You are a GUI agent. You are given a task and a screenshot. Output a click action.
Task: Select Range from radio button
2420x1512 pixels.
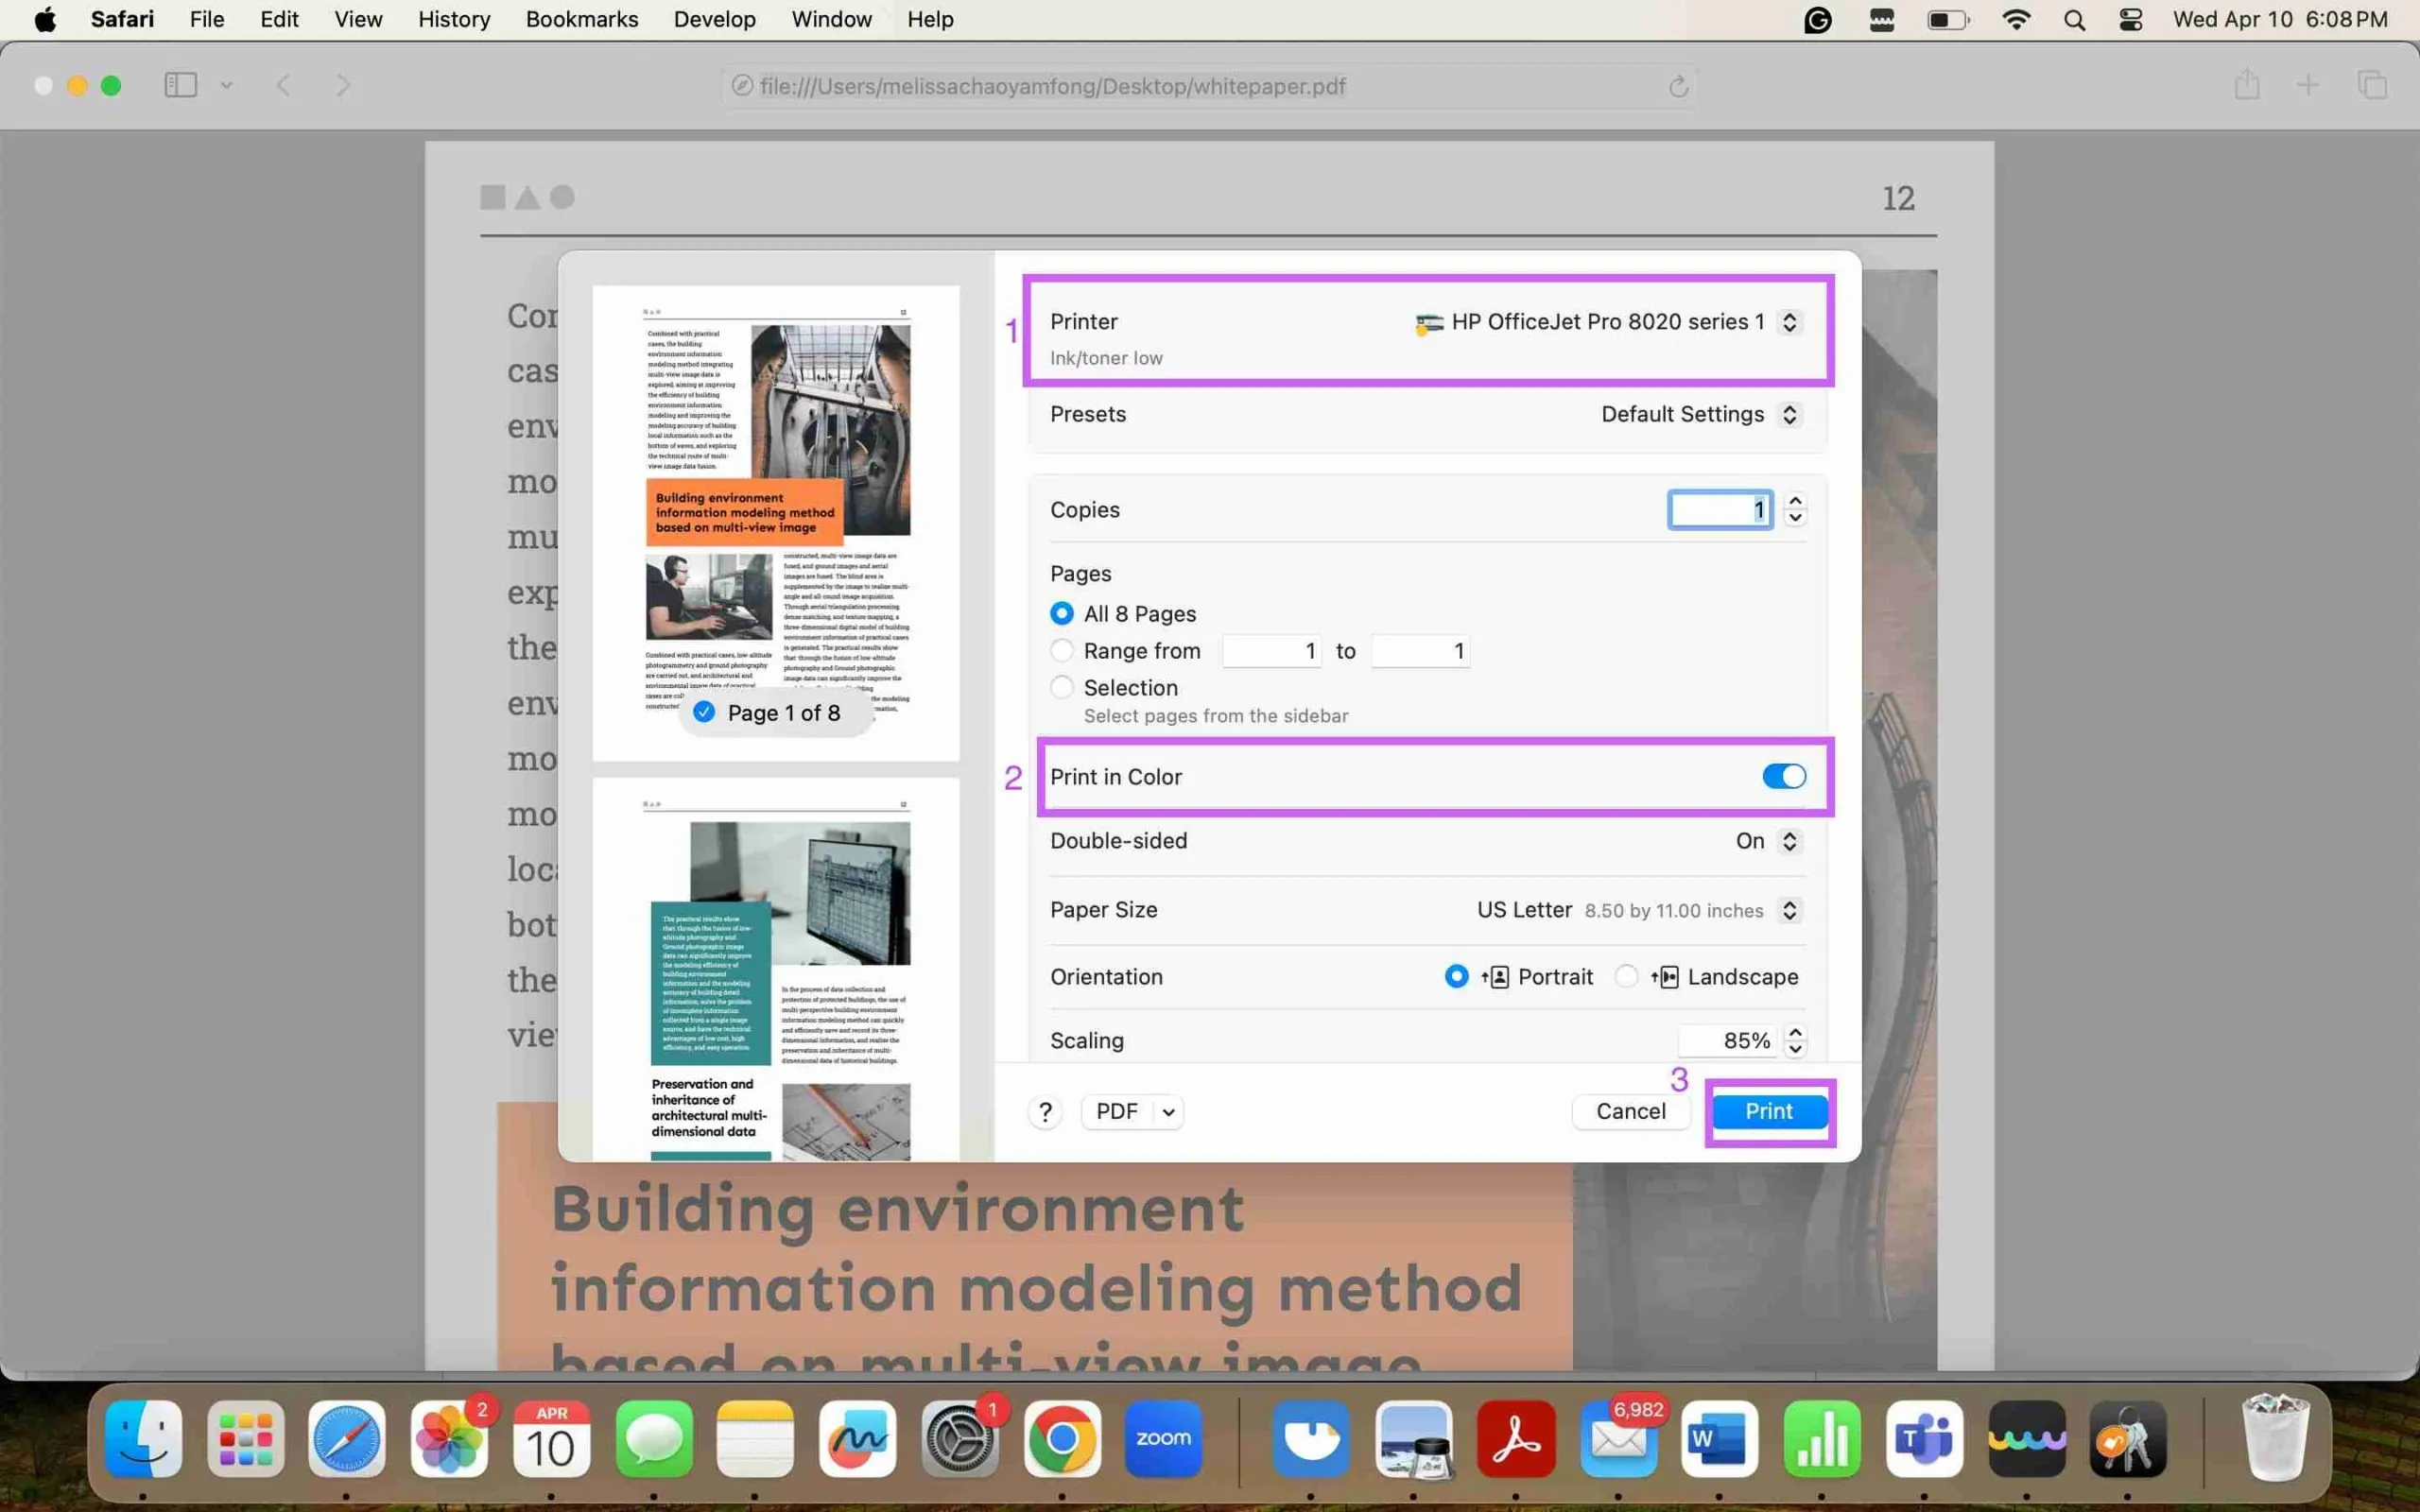click(1063, 650)
